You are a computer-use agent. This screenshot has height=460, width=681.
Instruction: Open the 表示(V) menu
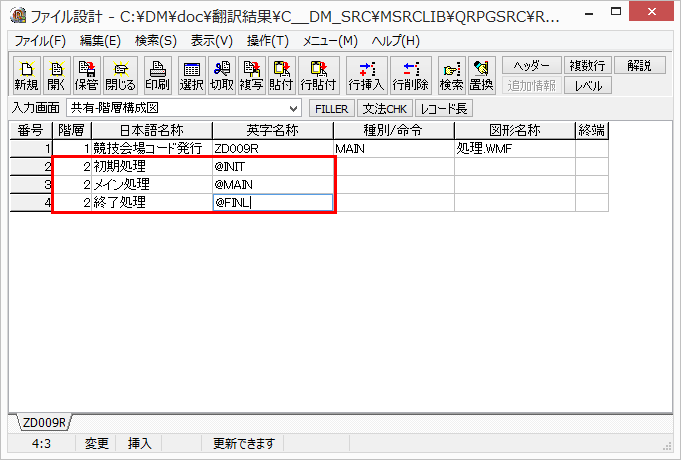click(212, 41)
